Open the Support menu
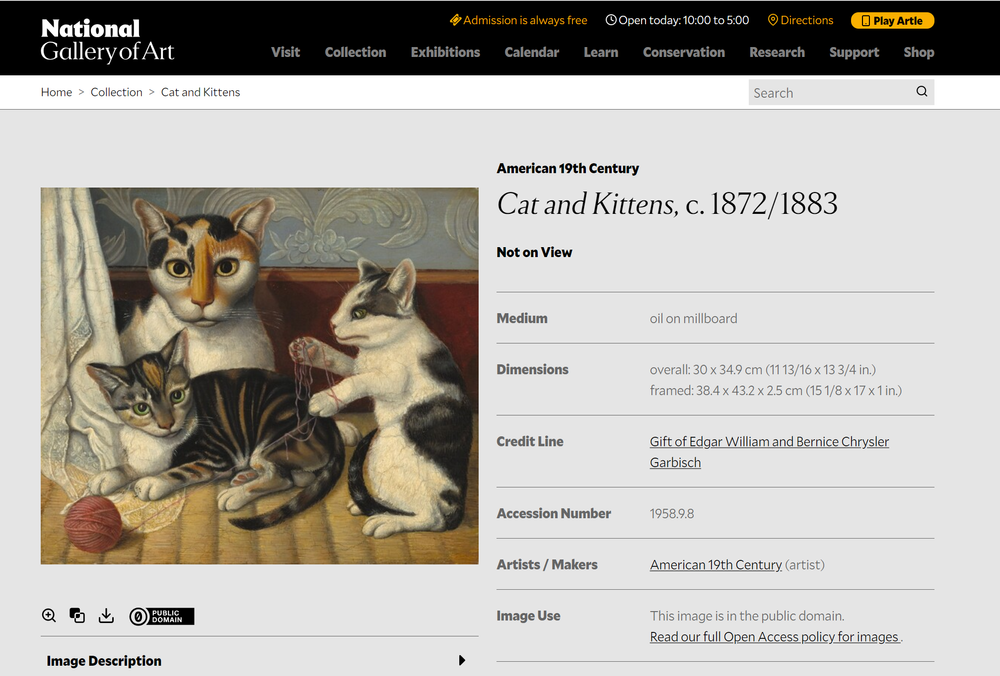 click(x=854, y=52)
